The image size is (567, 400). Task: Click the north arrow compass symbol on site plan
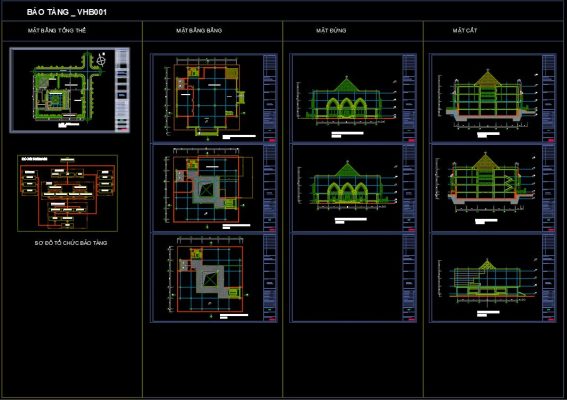[x=102, y=60]
